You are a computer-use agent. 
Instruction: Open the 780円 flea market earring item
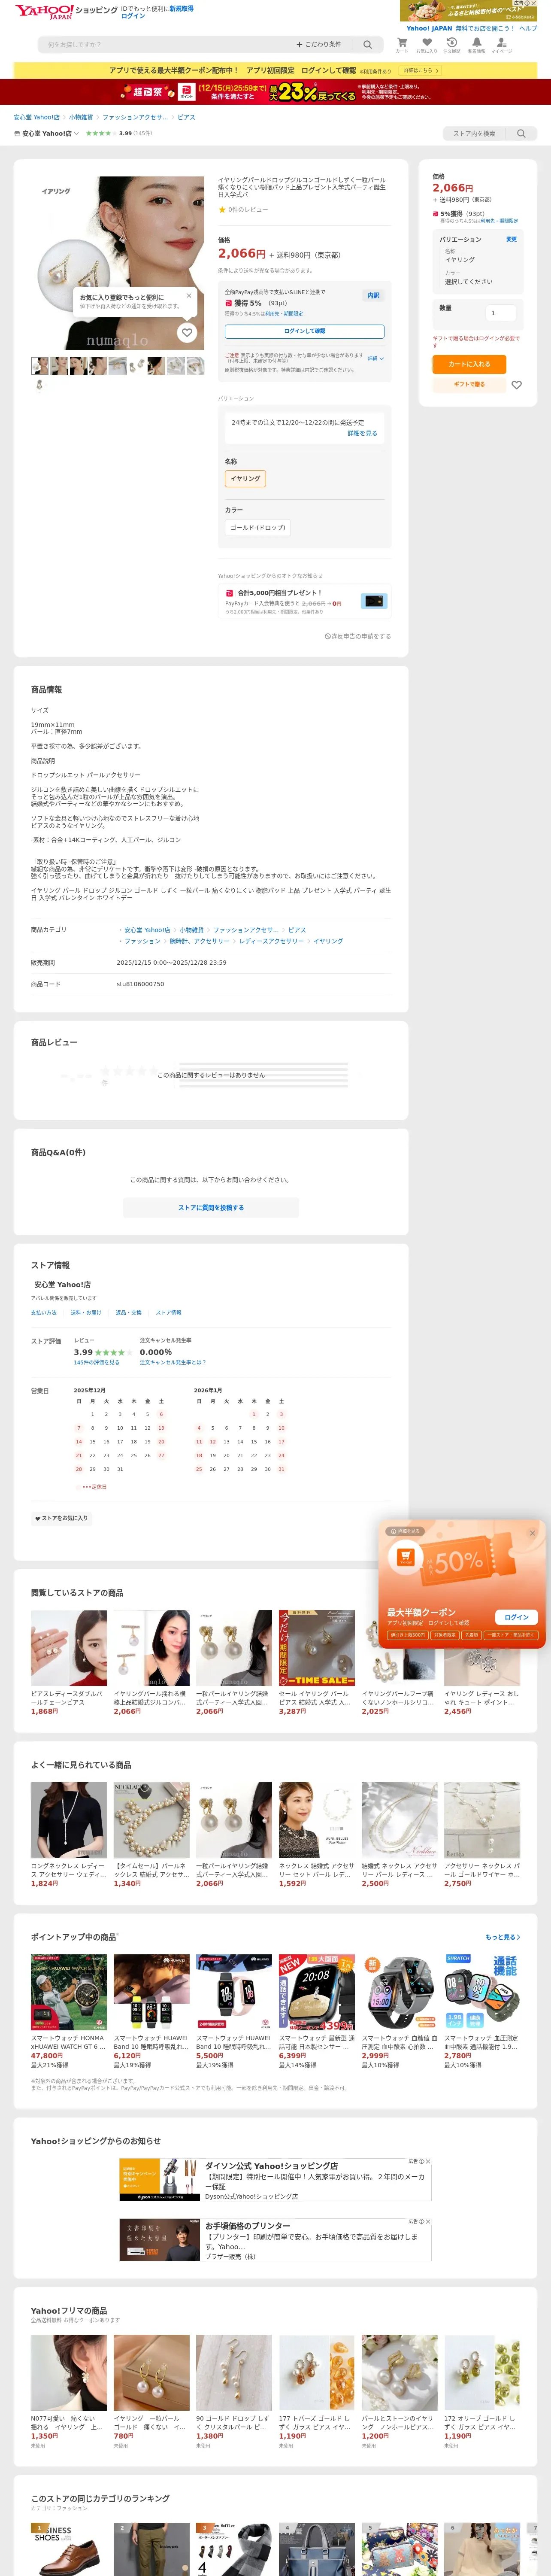[x=151, y=2392]
